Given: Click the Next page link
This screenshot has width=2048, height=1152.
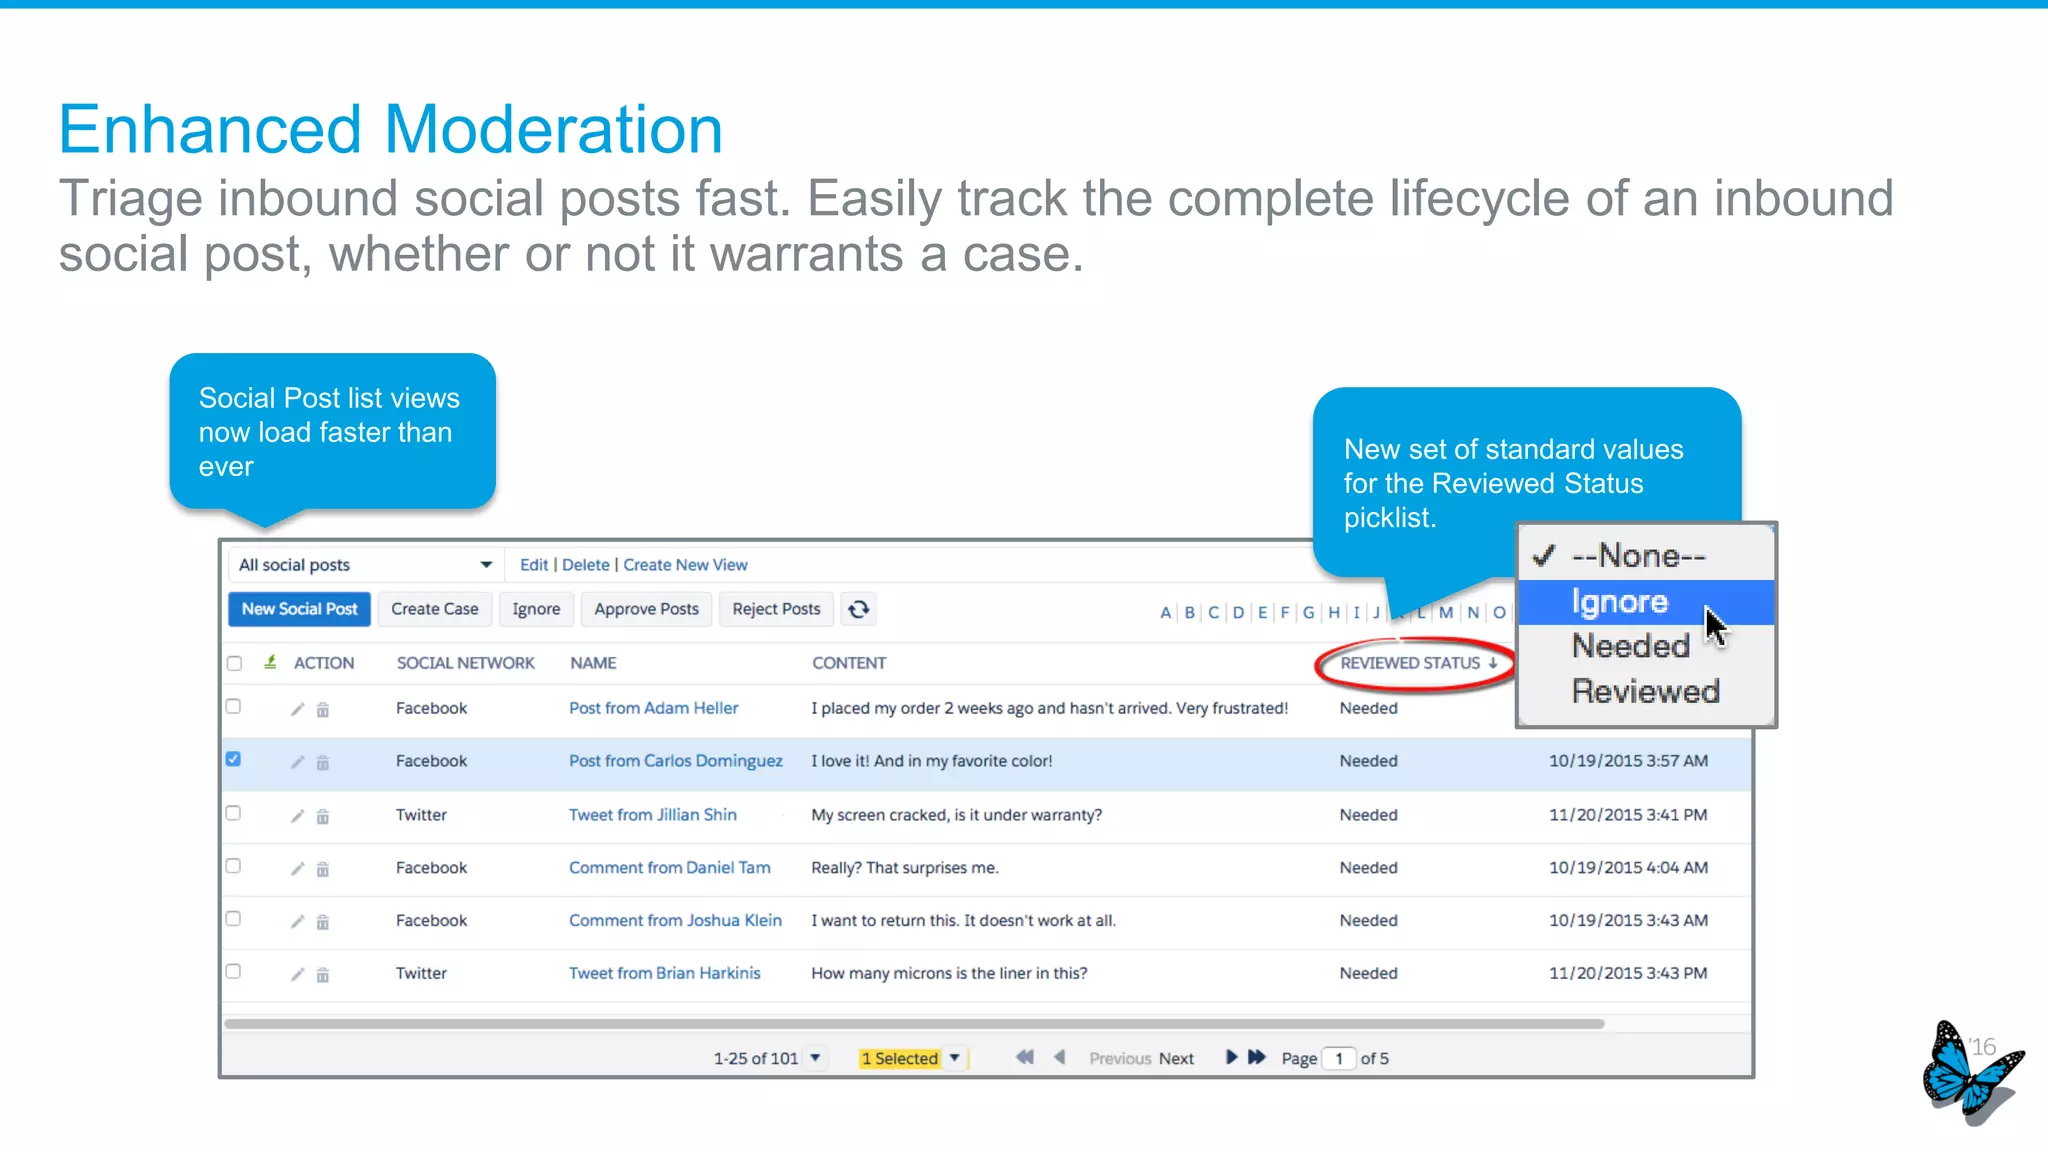Looking at the screenshot, I should 1176,1058.
